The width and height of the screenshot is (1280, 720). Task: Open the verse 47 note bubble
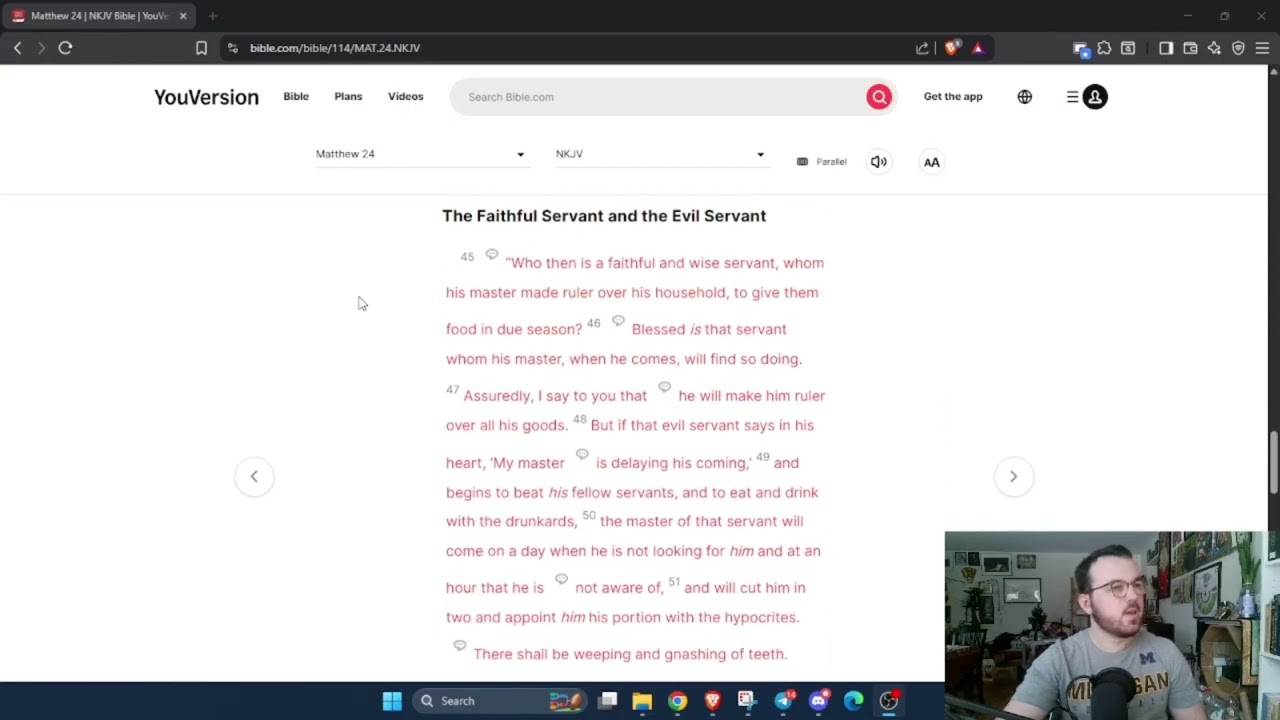664,387
